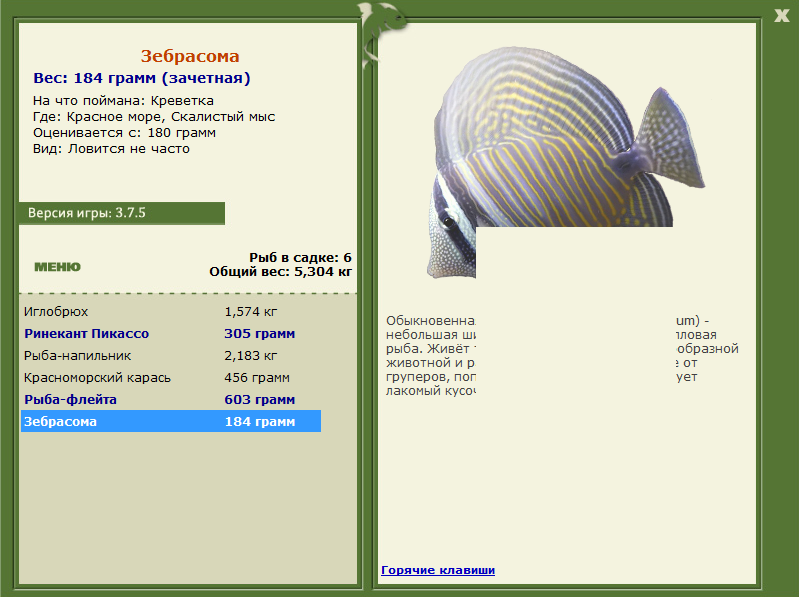The height and width of the screenshot is (597, 799).
Task: Click the 603 грамм weight value
Action: pyautogui.click(x=259, y=399)
